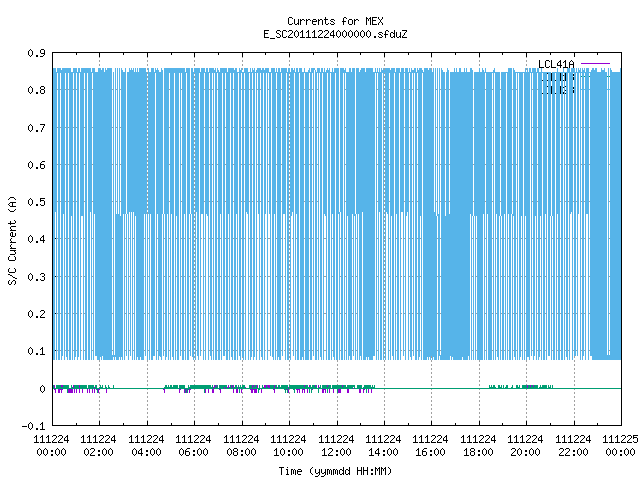Click the 0.1 y-axis tick value
Screen dimensions: 640x480
[36, 351]
